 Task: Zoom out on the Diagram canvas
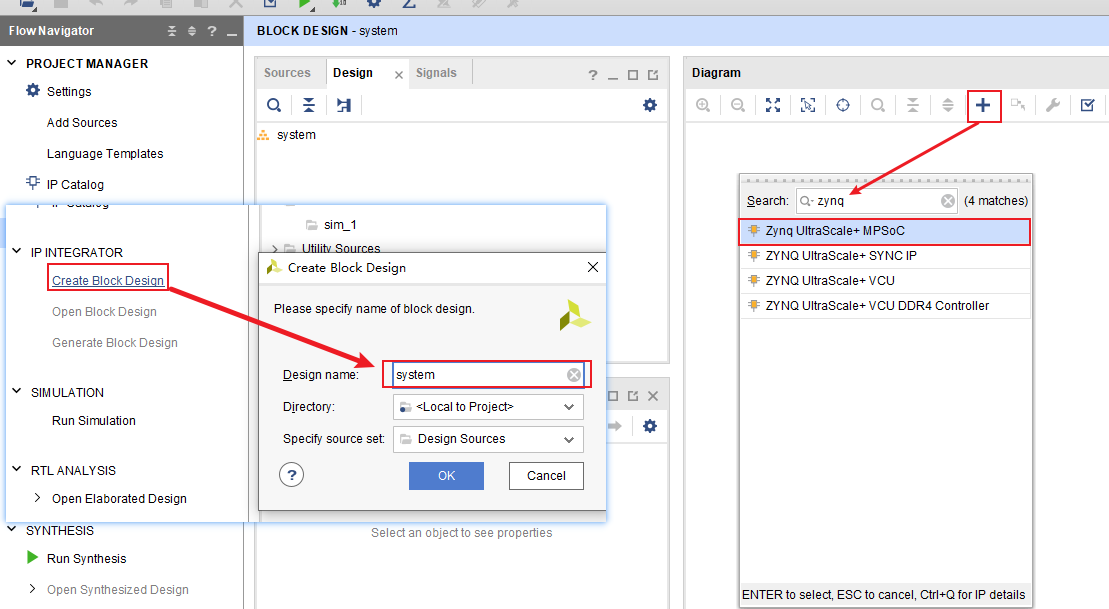(x=738, y=105)
